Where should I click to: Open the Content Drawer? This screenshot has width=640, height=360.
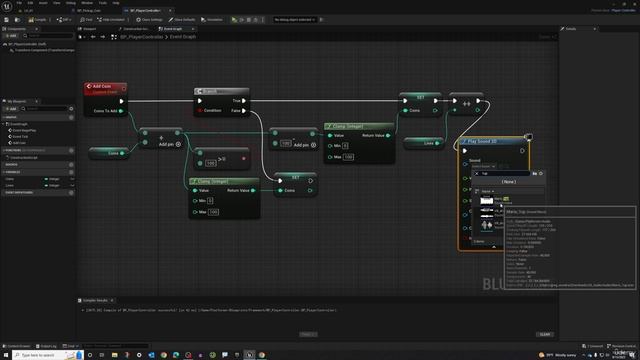click(16, 346)
